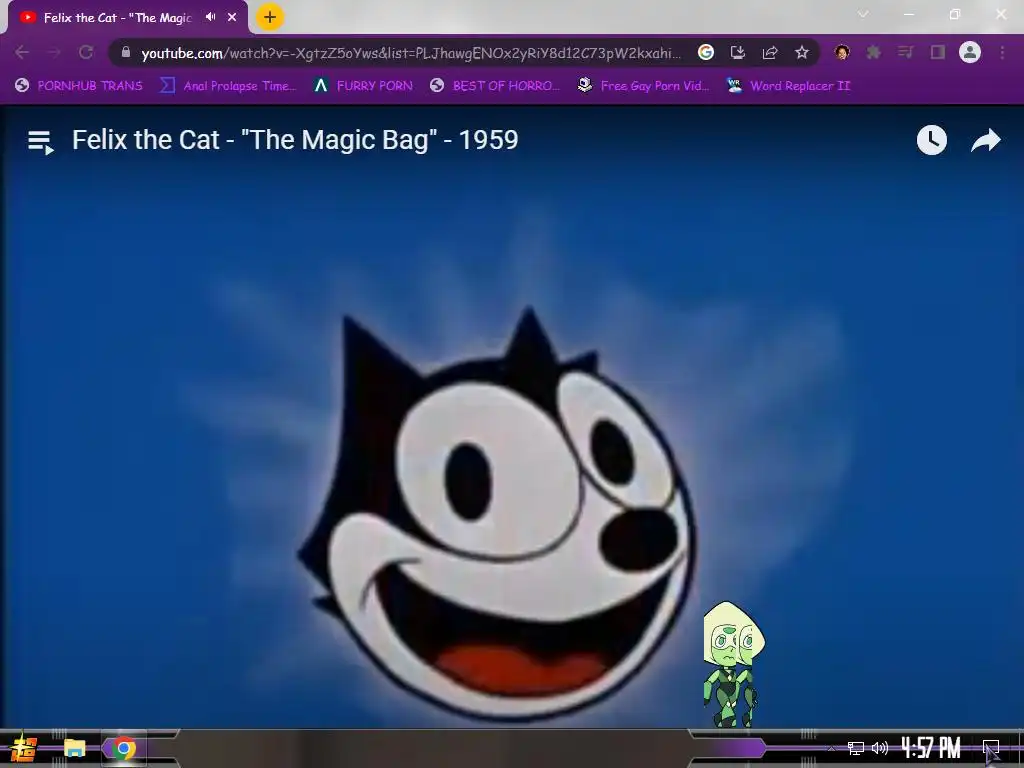The height and width of the screenshot is (768, 1024).
Task: Mute the tab using its speaker icon
Action: [210, 17]
